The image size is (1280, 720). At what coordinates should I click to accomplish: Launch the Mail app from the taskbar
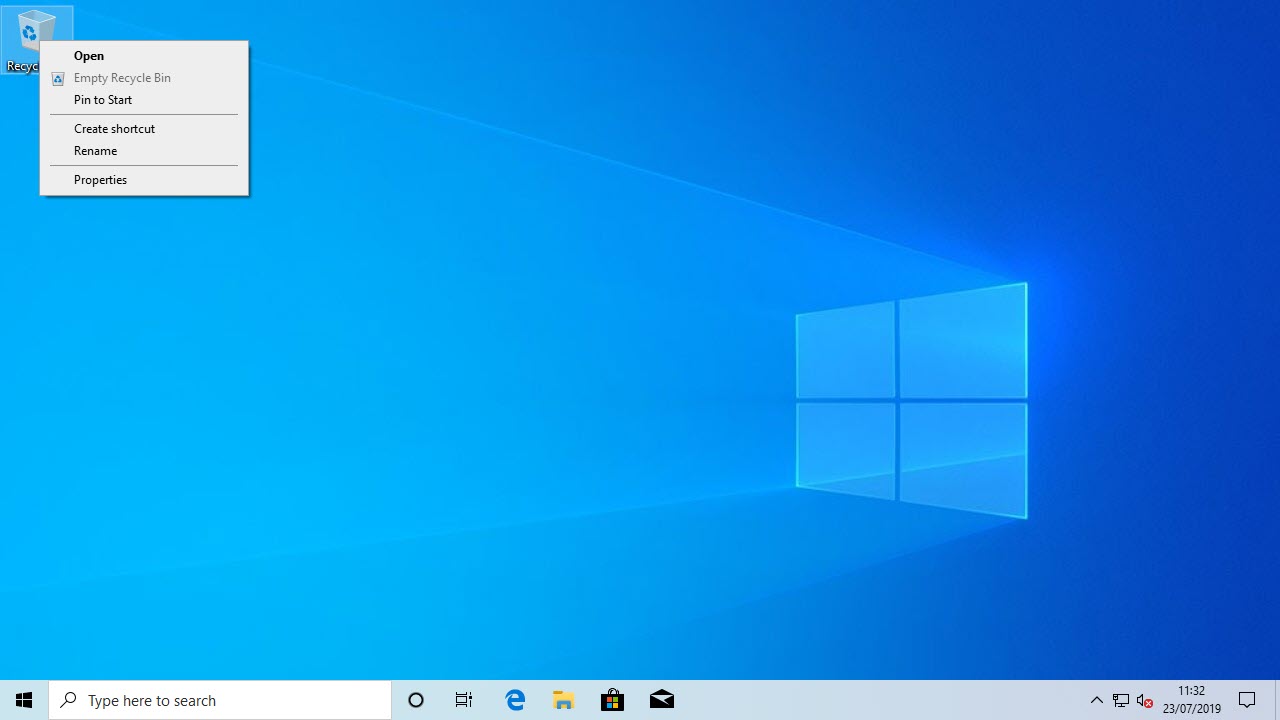662,700
